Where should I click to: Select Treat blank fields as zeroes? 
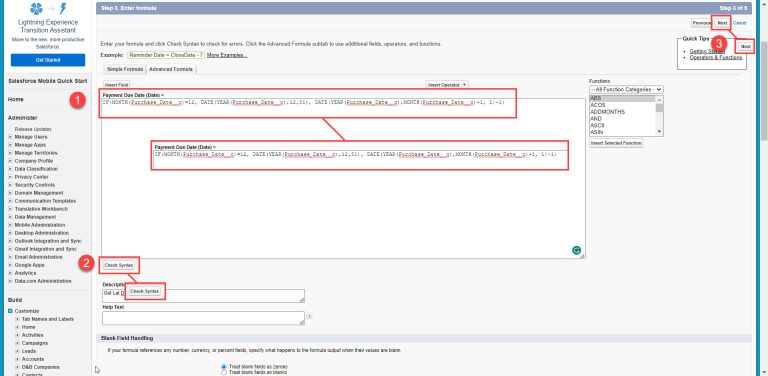click(224, 366)
